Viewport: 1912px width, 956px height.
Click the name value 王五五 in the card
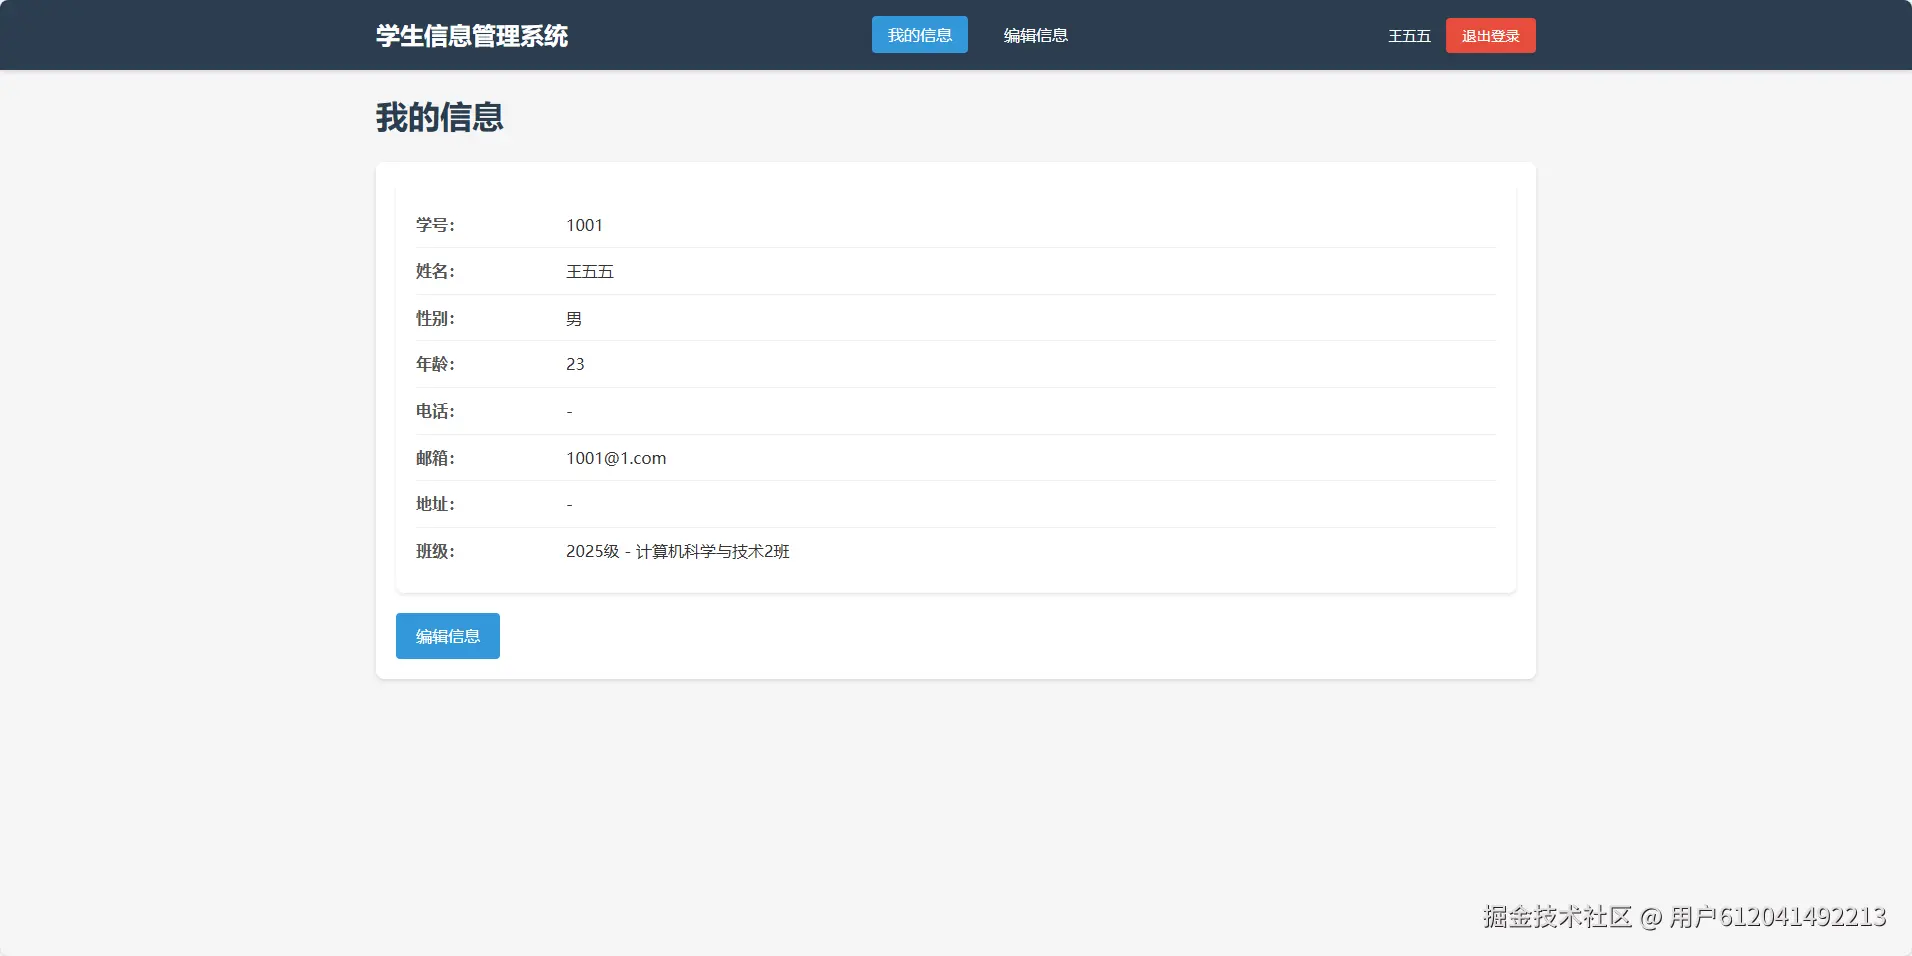pyautogui.click(x=590, y=271)
